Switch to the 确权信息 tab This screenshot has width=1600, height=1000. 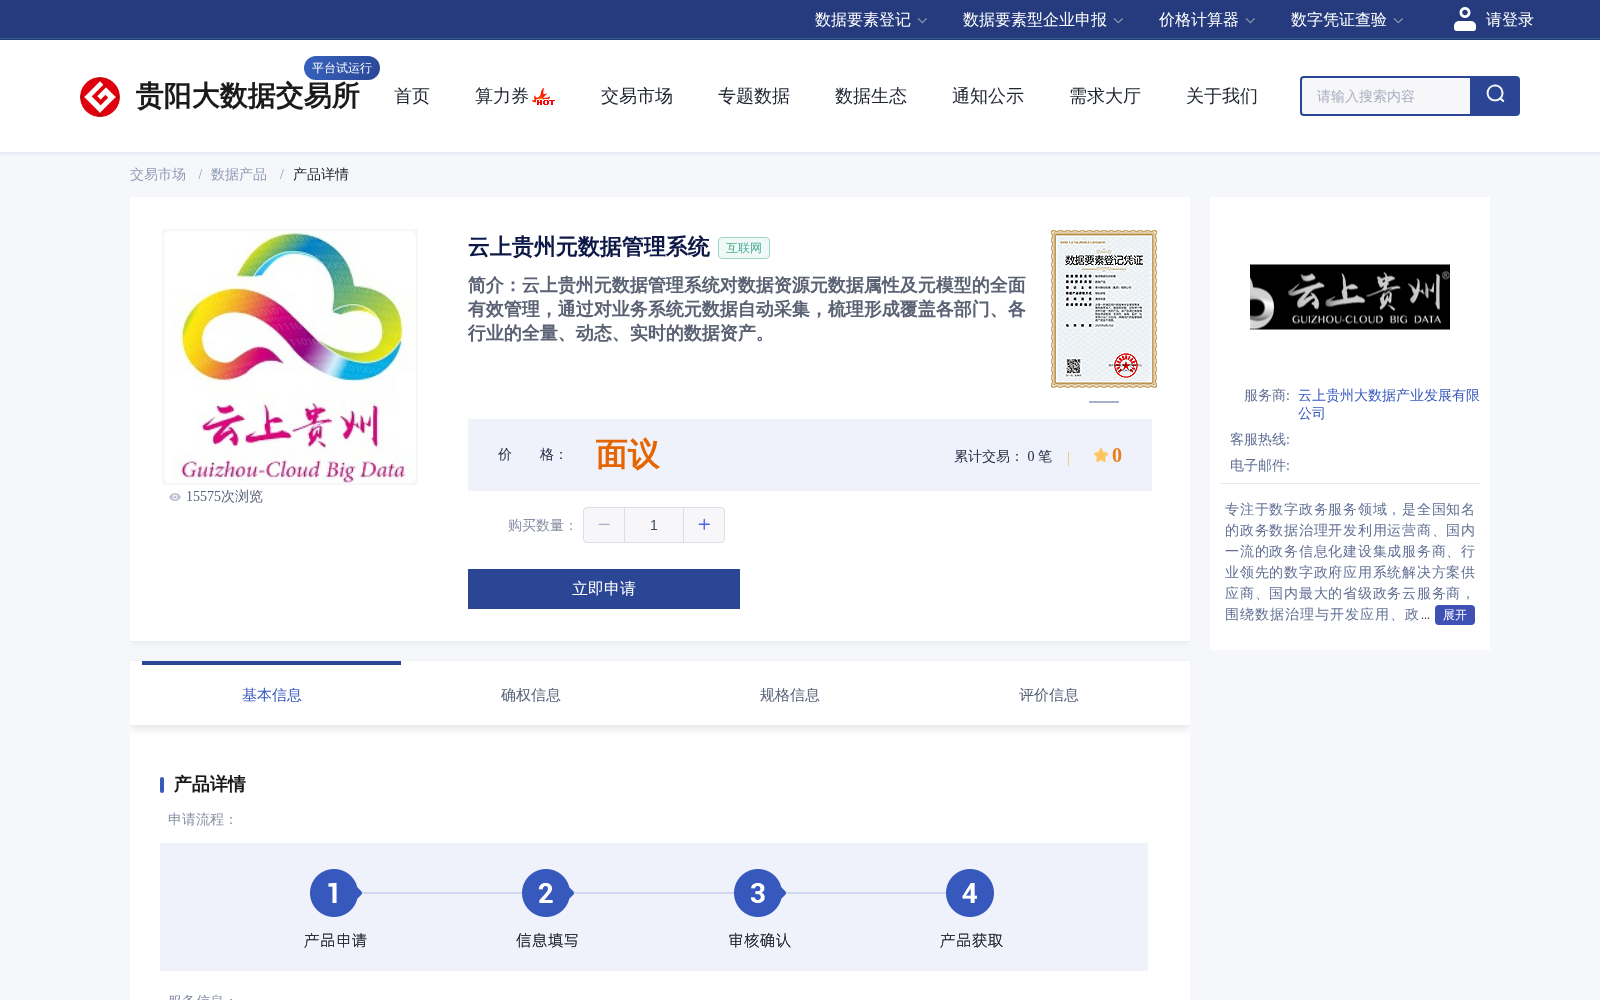[531, 695]
